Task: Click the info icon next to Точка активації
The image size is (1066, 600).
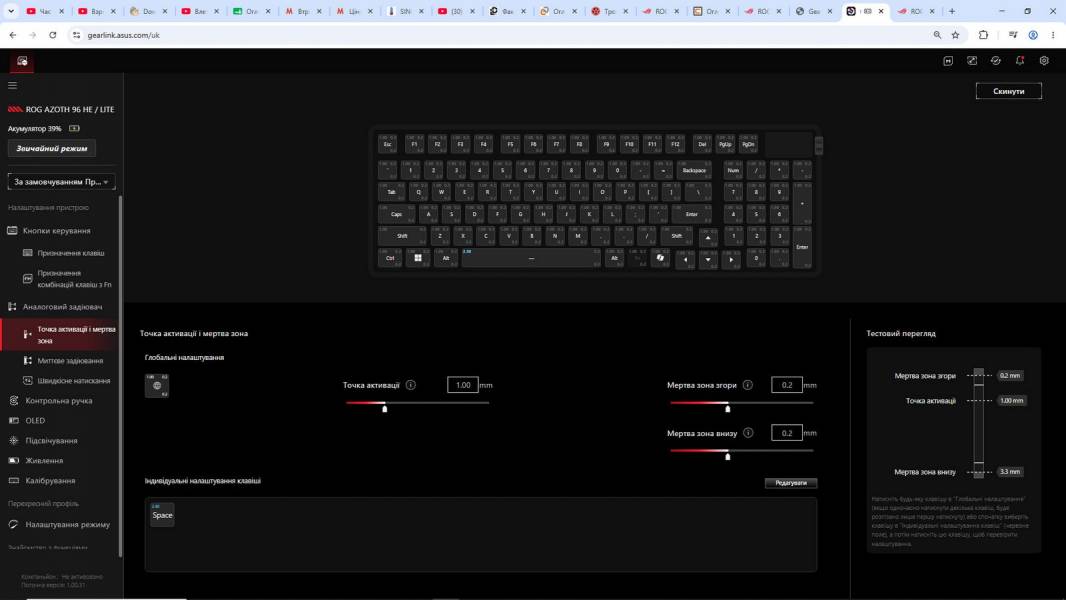Action: point(411,385)
